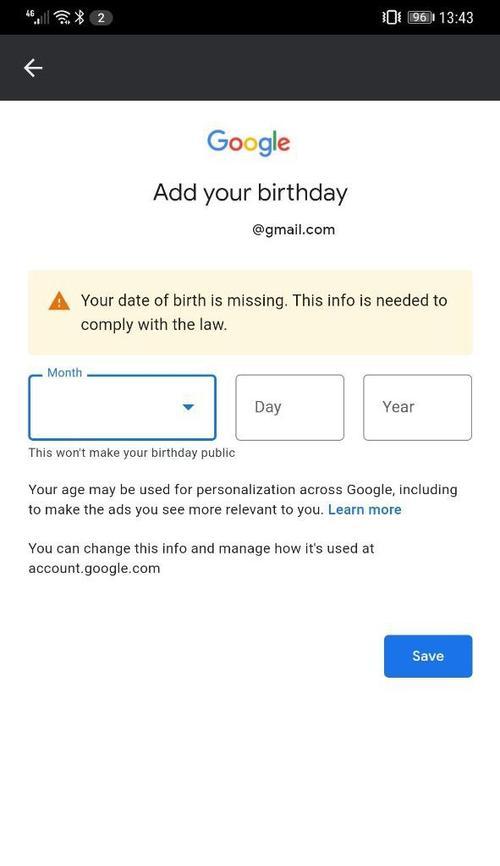Click the Google logo
Screen dimensions: 500x866
click(249, 143)
